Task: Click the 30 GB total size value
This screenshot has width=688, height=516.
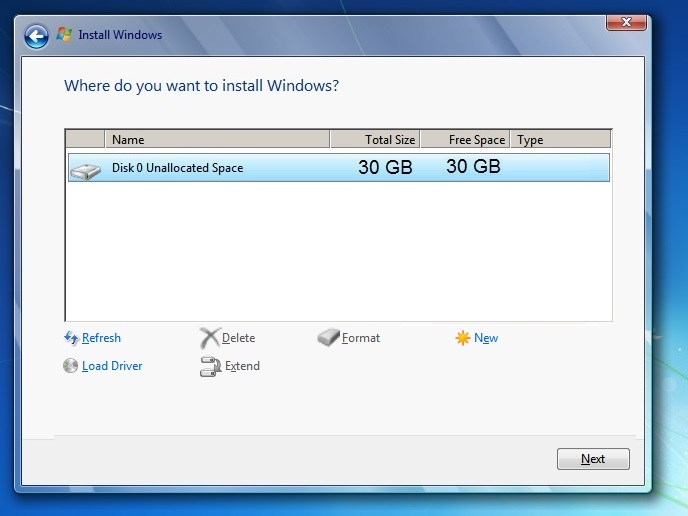Action: click(x=385, y=167)
